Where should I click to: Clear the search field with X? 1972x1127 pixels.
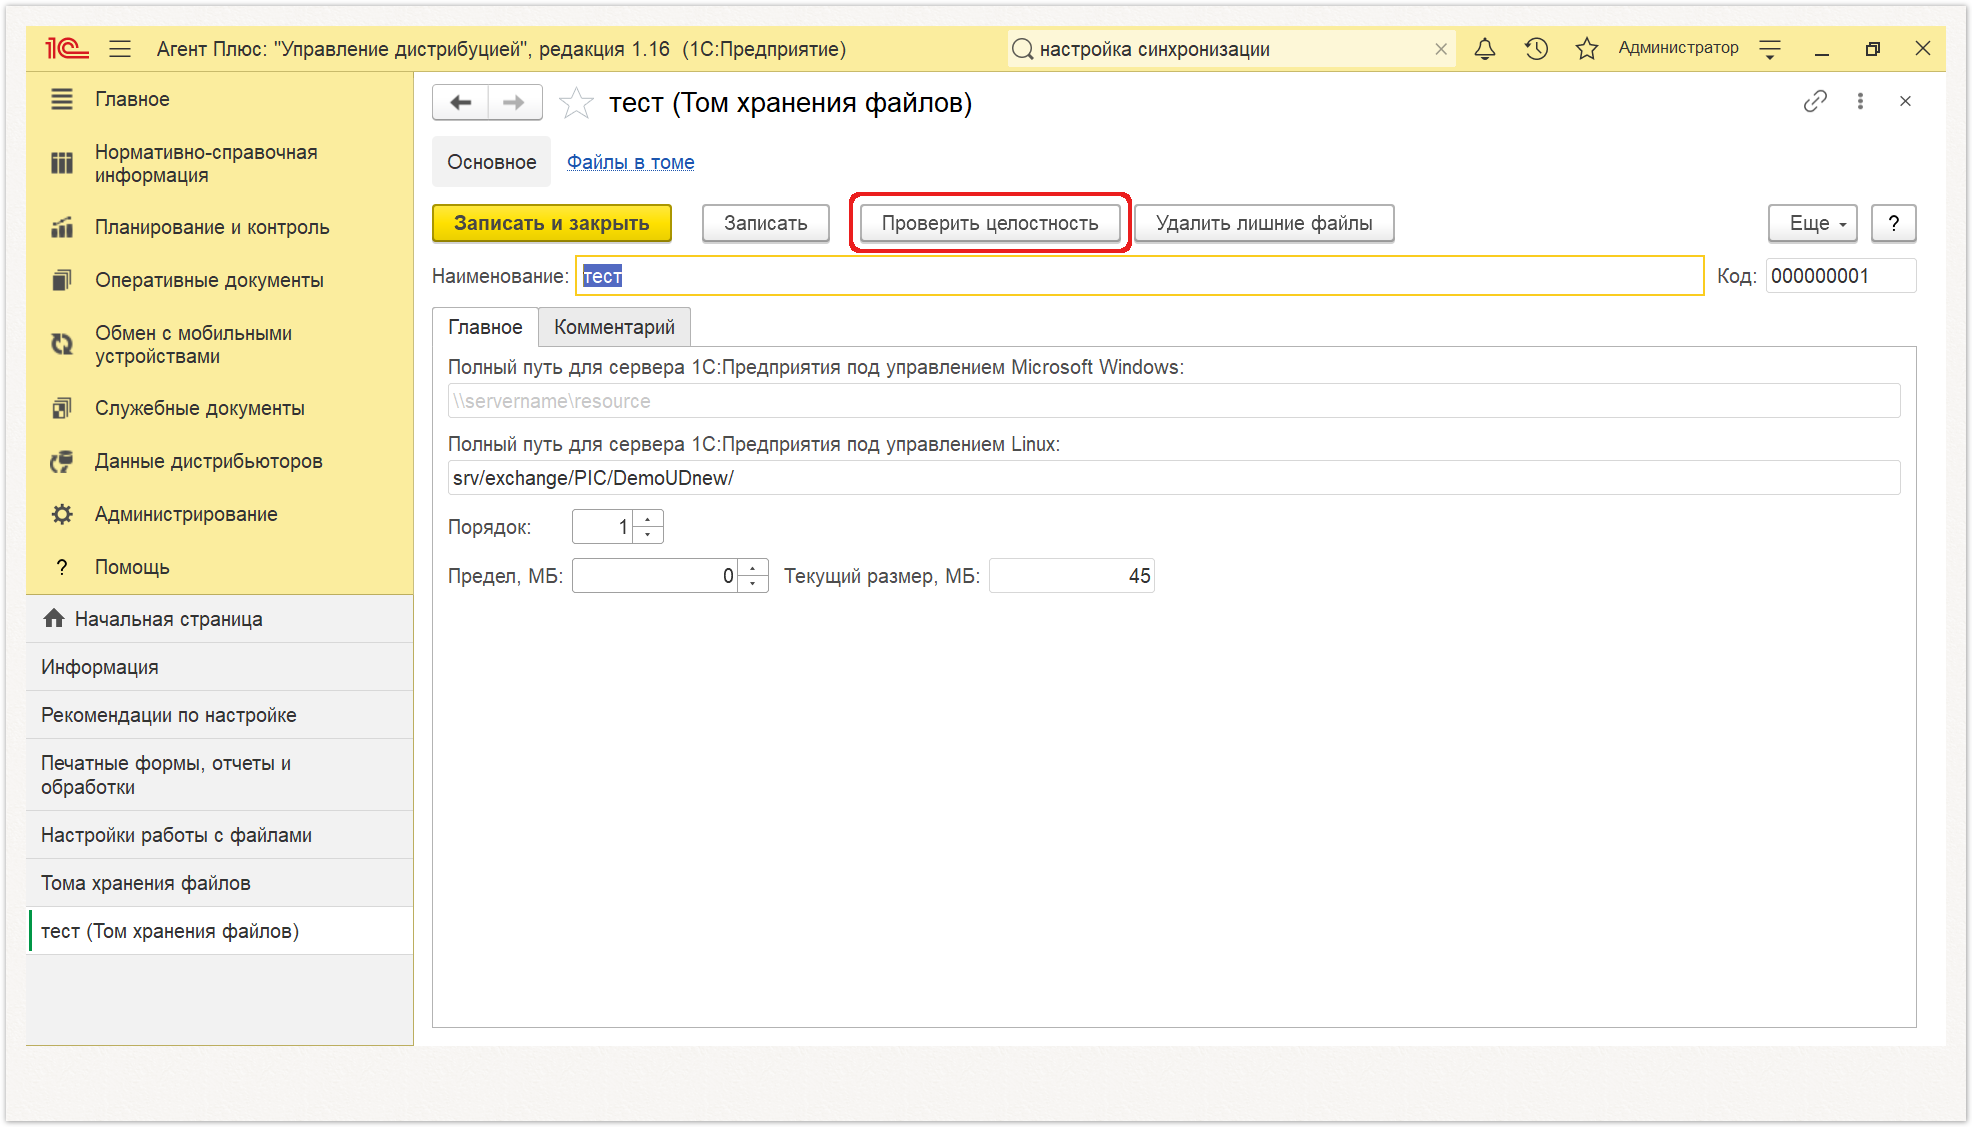1441,49
